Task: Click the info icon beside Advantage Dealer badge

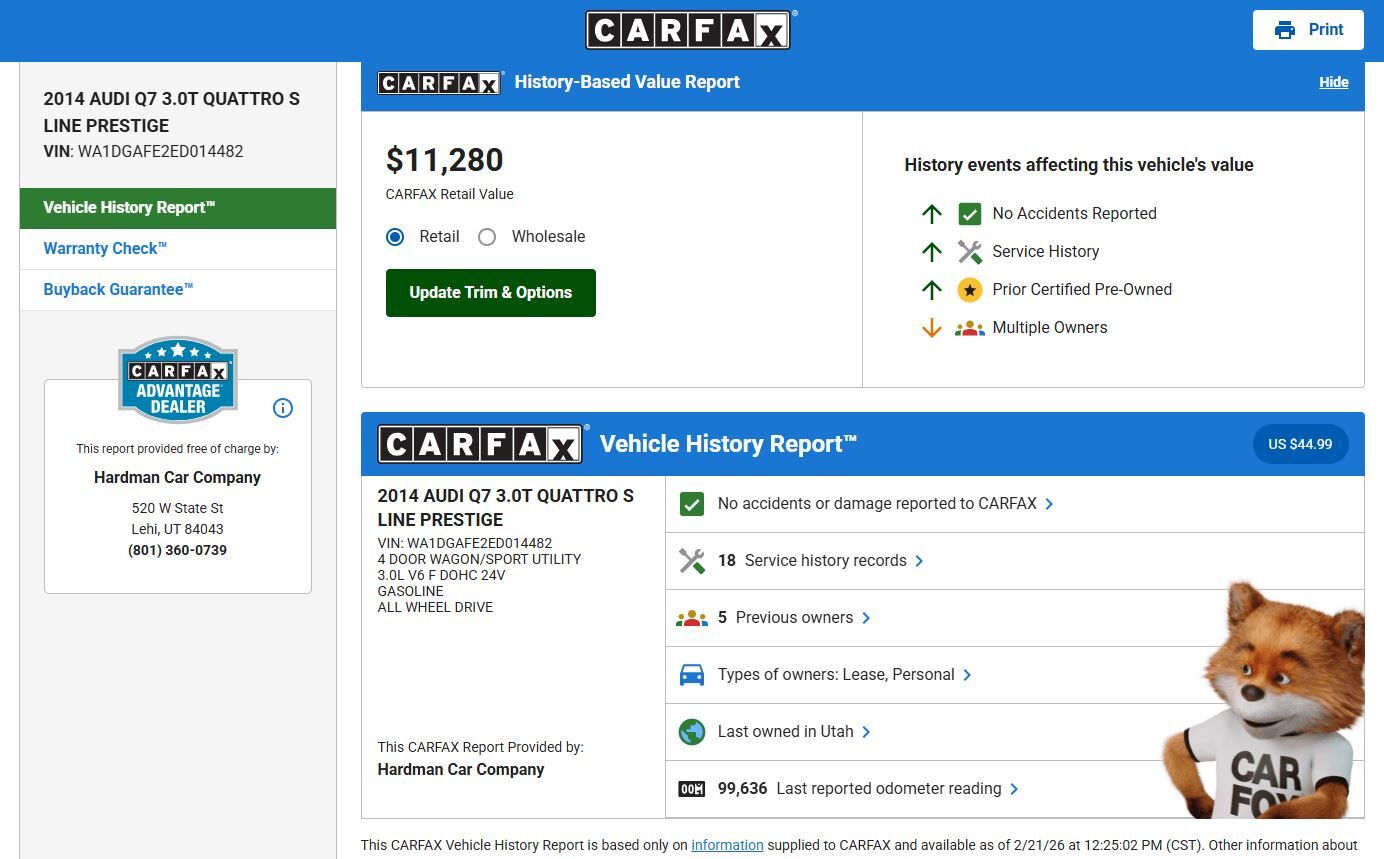Action: (283, 408)
